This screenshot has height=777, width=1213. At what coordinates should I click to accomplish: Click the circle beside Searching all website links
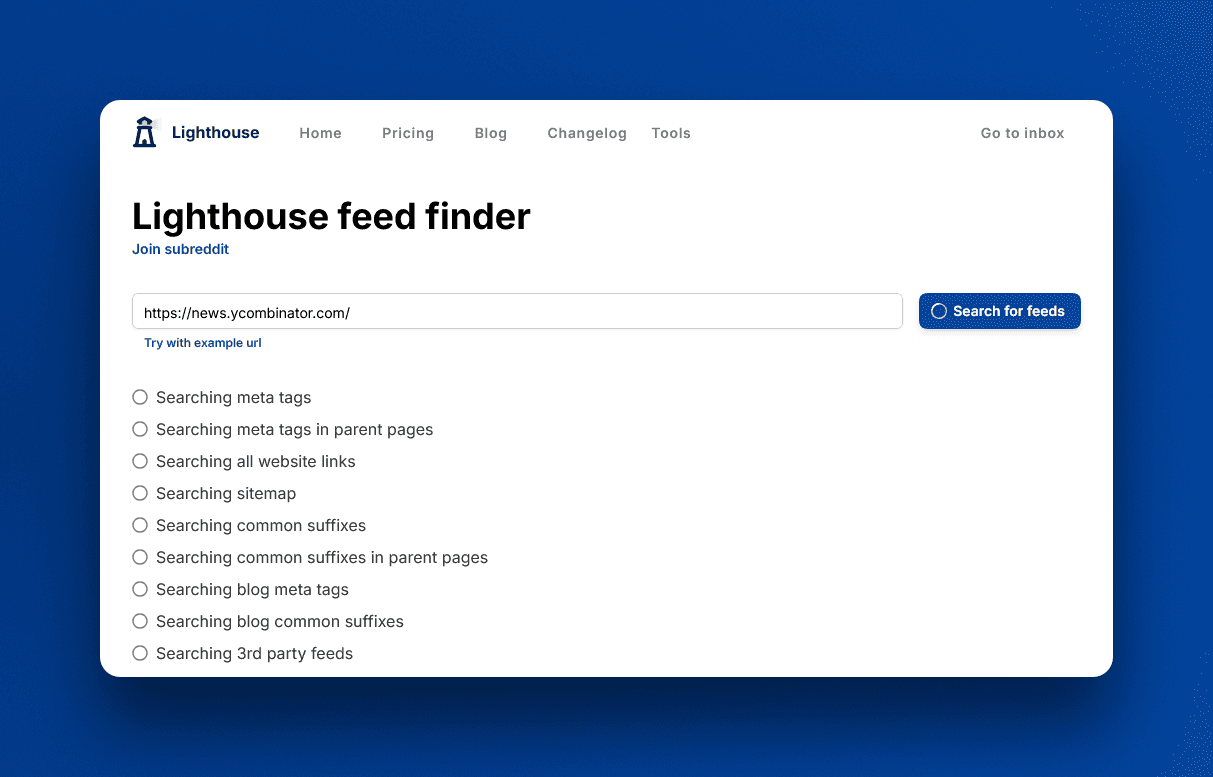click(x=140, y=462)
